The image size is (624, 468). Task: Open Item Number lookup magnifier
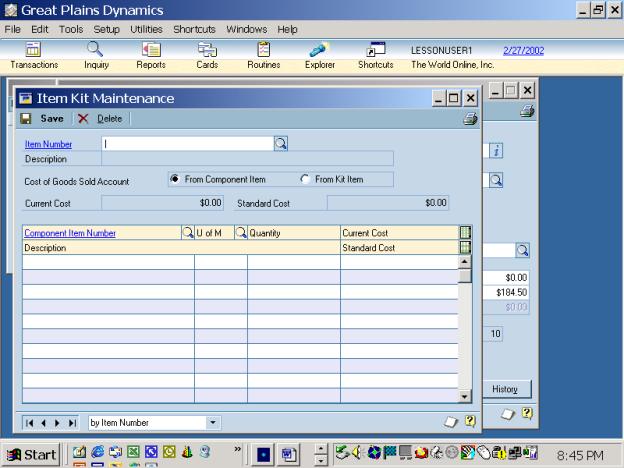click(281, 144)
